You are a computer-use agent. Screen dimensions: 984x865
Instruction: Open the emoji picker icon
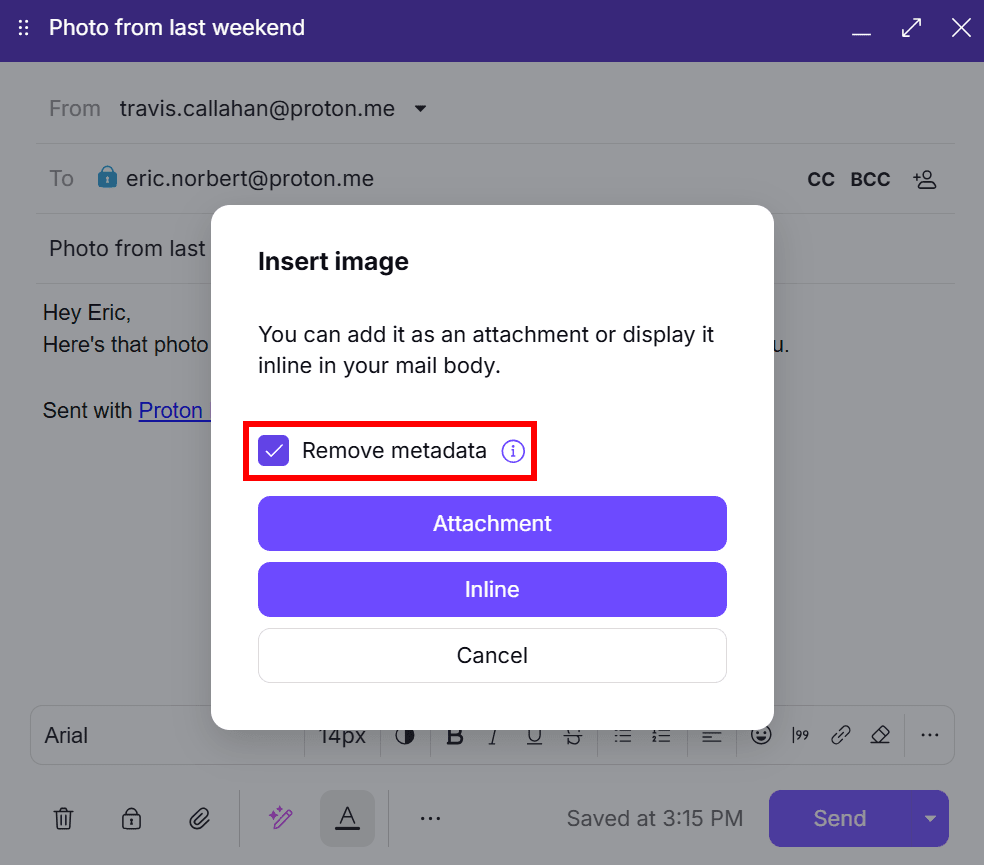(761, 735)
